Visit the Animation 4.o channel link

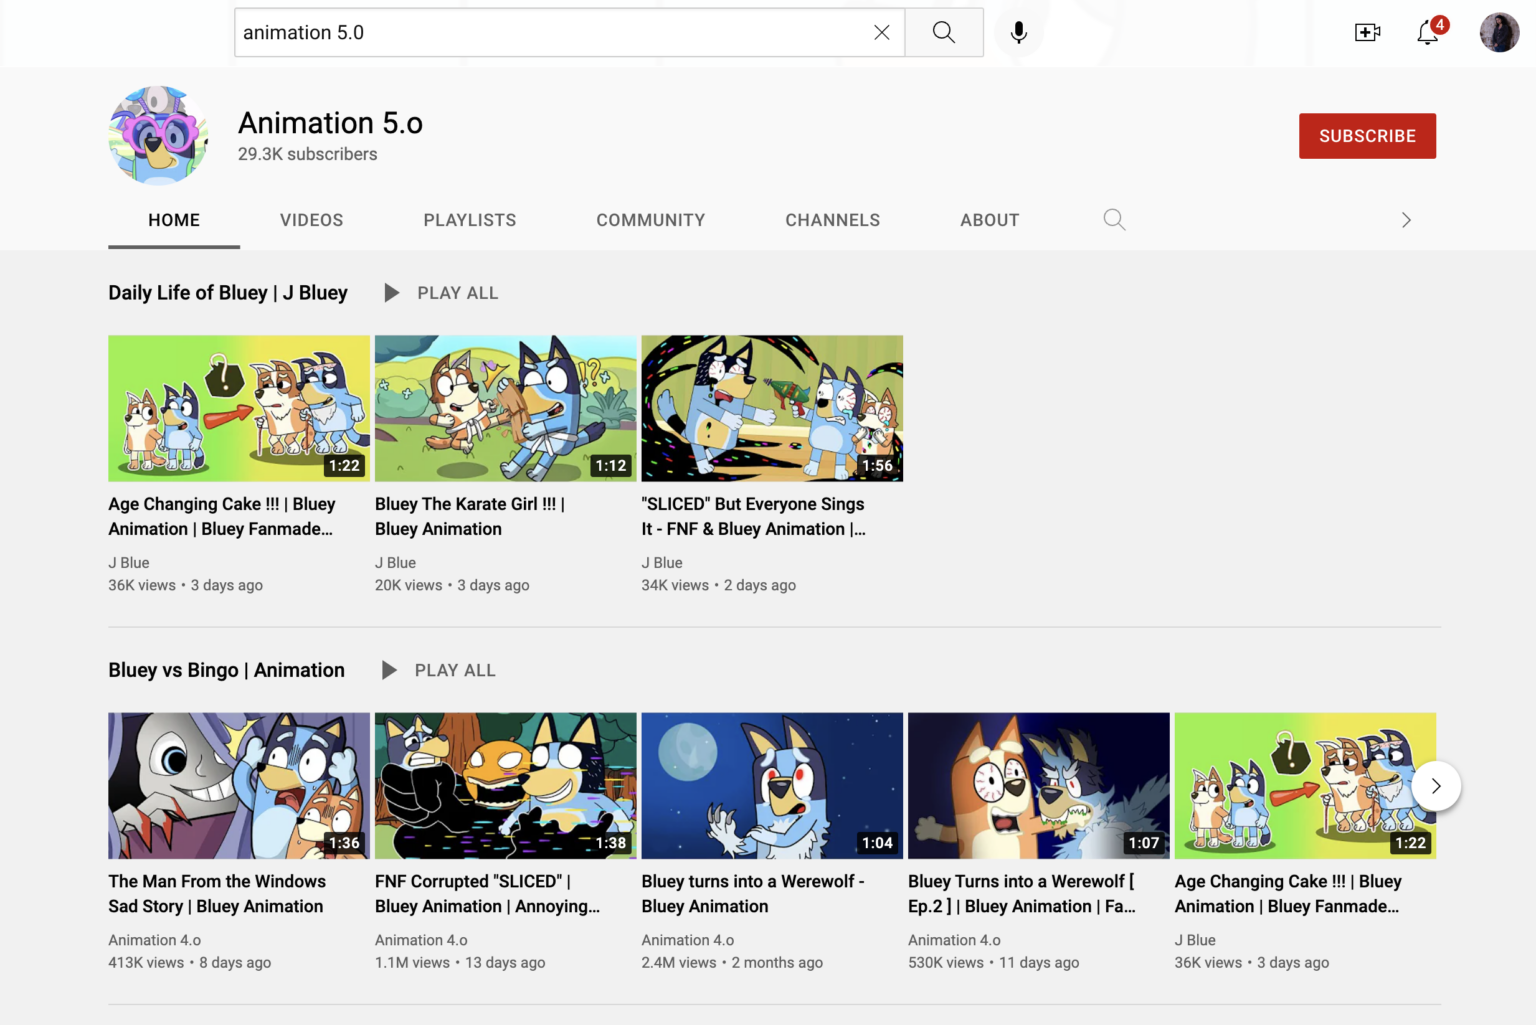[x=154, y=940]
